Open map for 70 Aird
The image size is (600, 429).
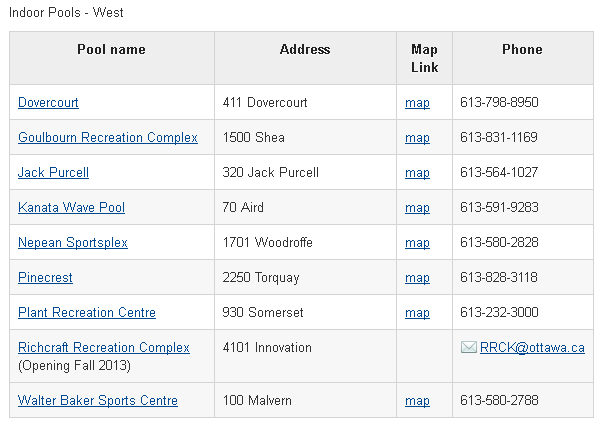point(417,208)
